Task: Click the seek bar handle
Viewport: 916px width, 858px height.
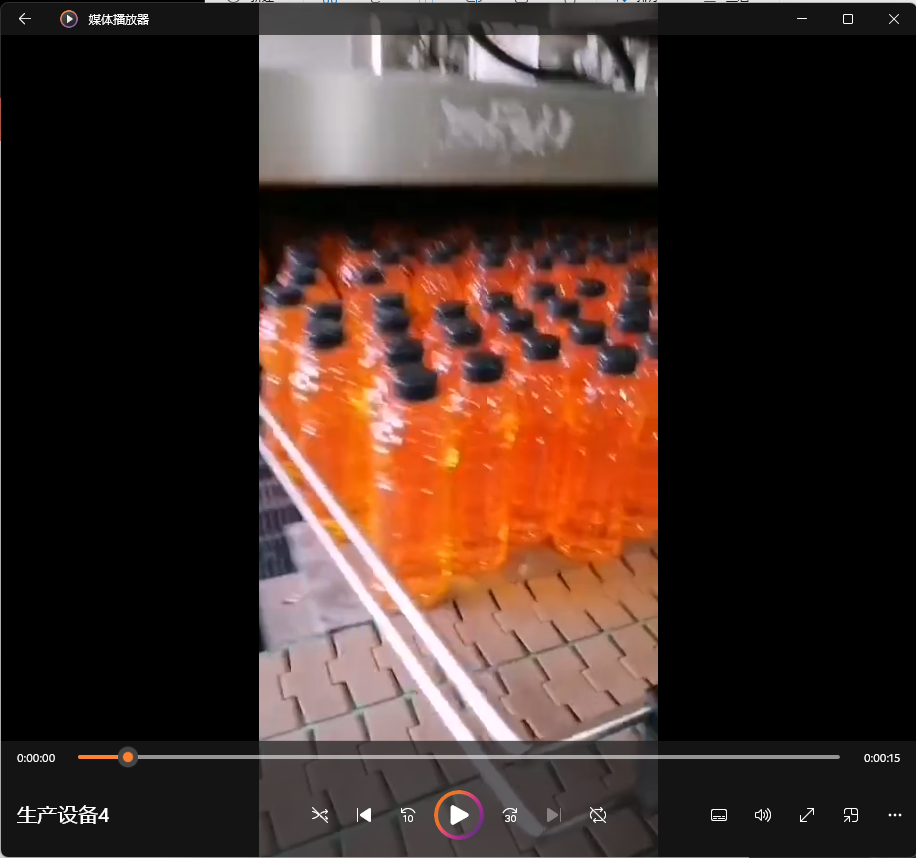Action: tap(128, 758)
